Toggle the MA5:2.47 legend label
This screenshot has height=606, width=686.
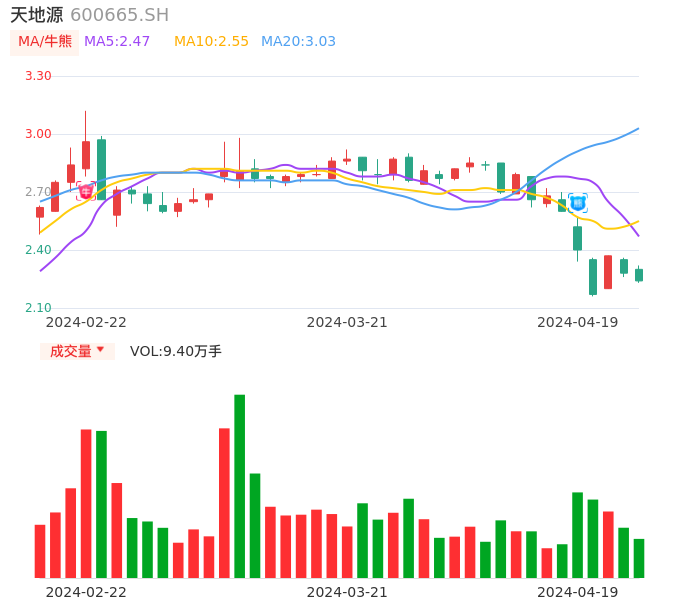(117, 42)
